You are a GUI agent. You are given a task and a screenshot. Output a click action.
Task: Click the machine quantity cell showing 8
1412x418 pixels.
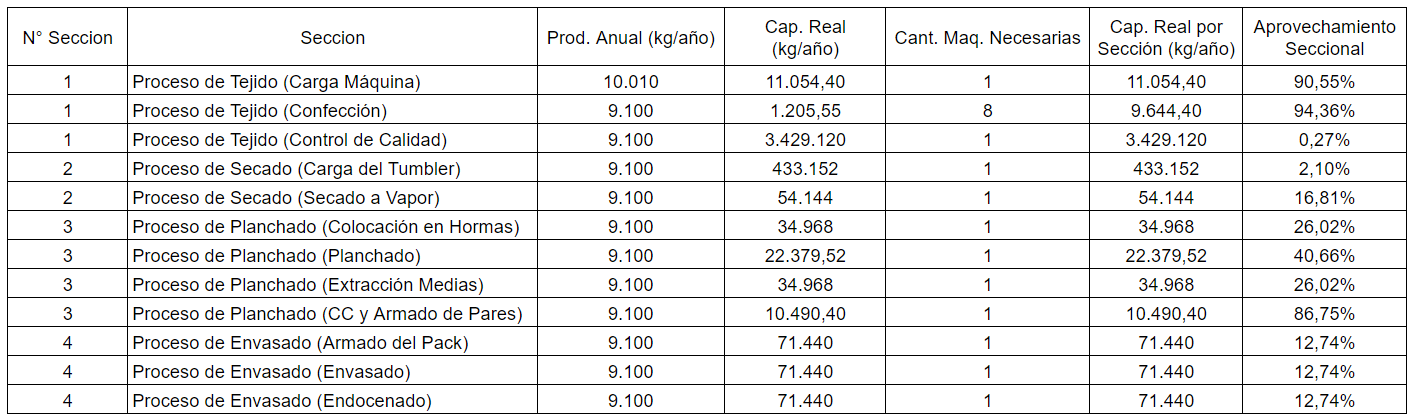(987, 111)
